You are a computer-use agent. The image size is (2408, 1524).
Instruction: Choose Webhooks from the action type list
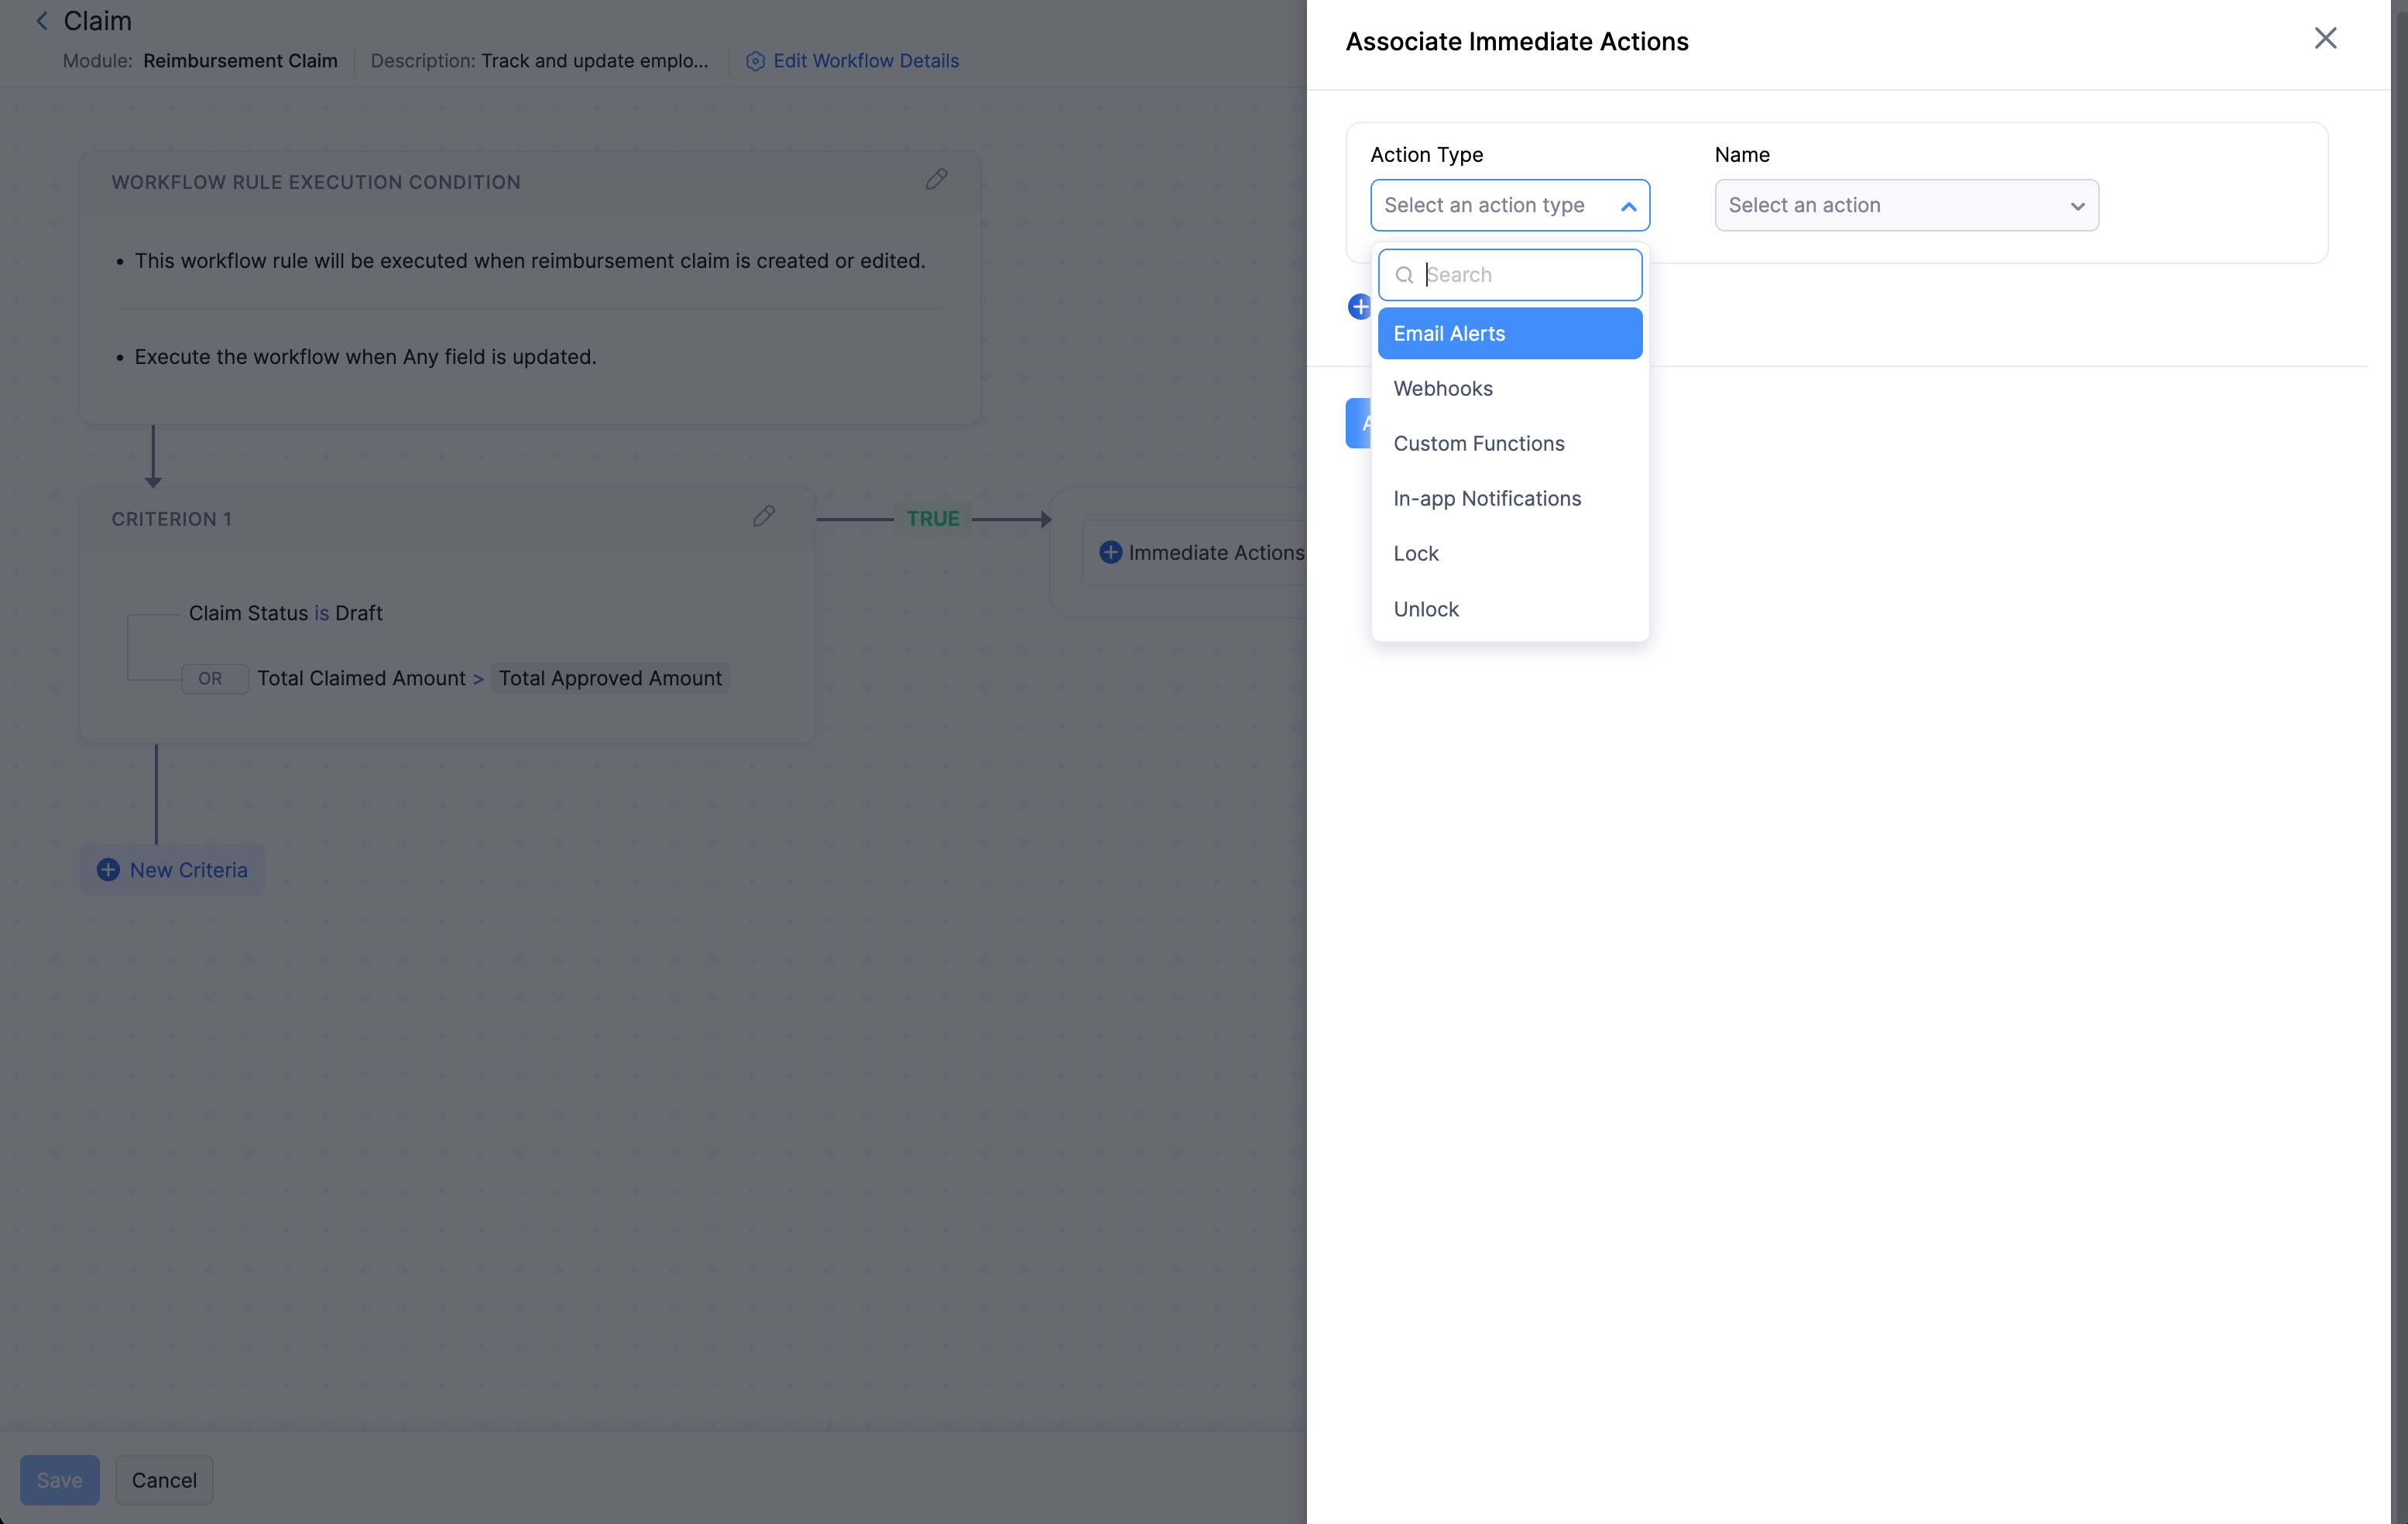[1510, 388]
